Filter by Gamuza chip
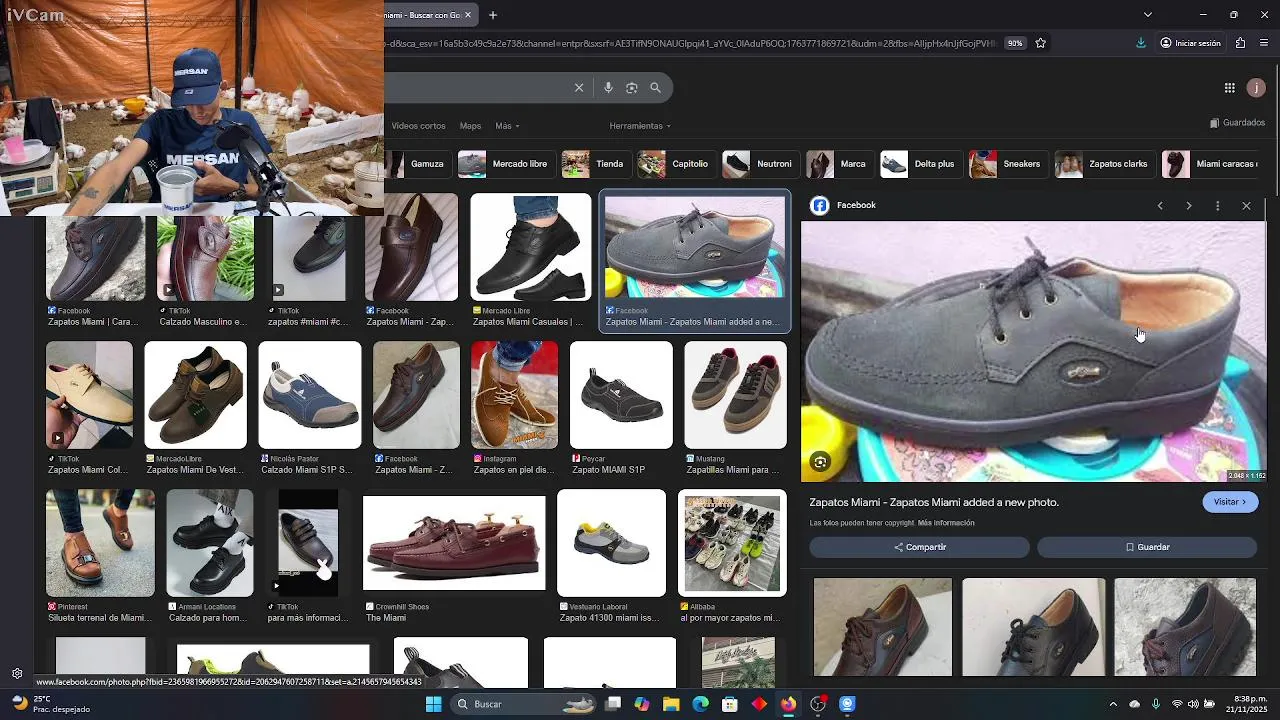This screenshot has height=720, width=1280. point(419,164)
